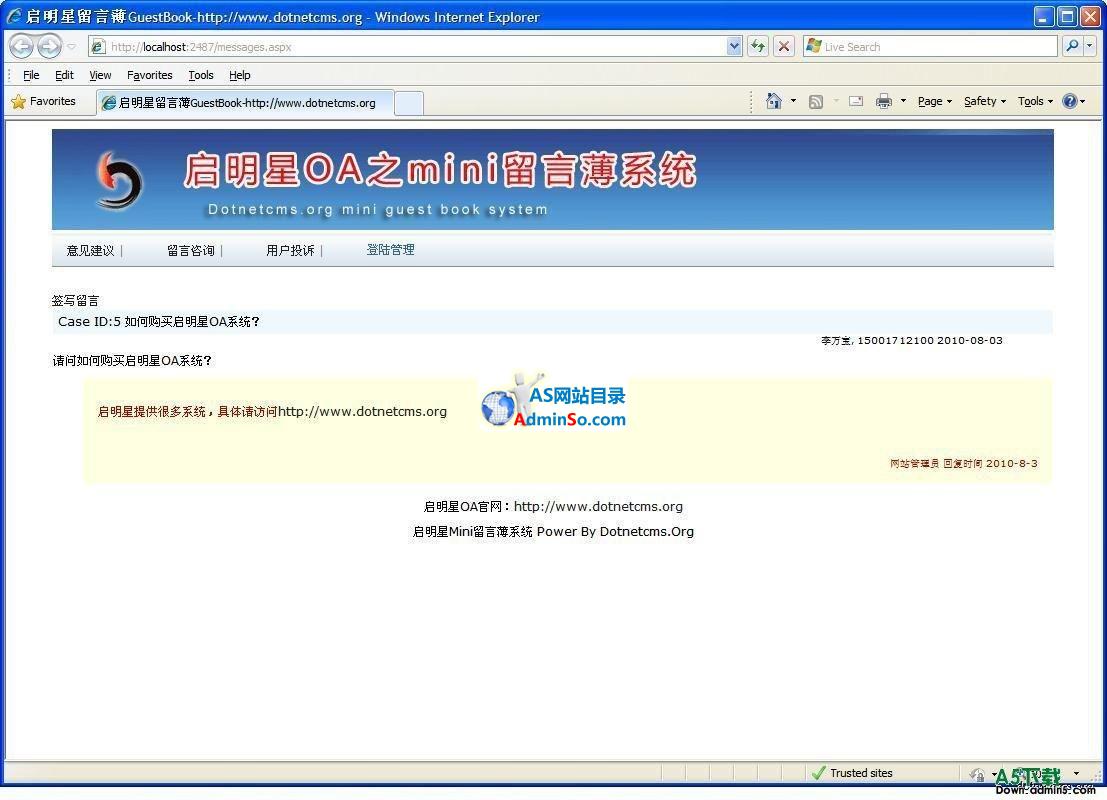Screen dimensions: 1107x800
Task: Click Power By Dotnetcms.Org footer text
Action: point(615,532)
